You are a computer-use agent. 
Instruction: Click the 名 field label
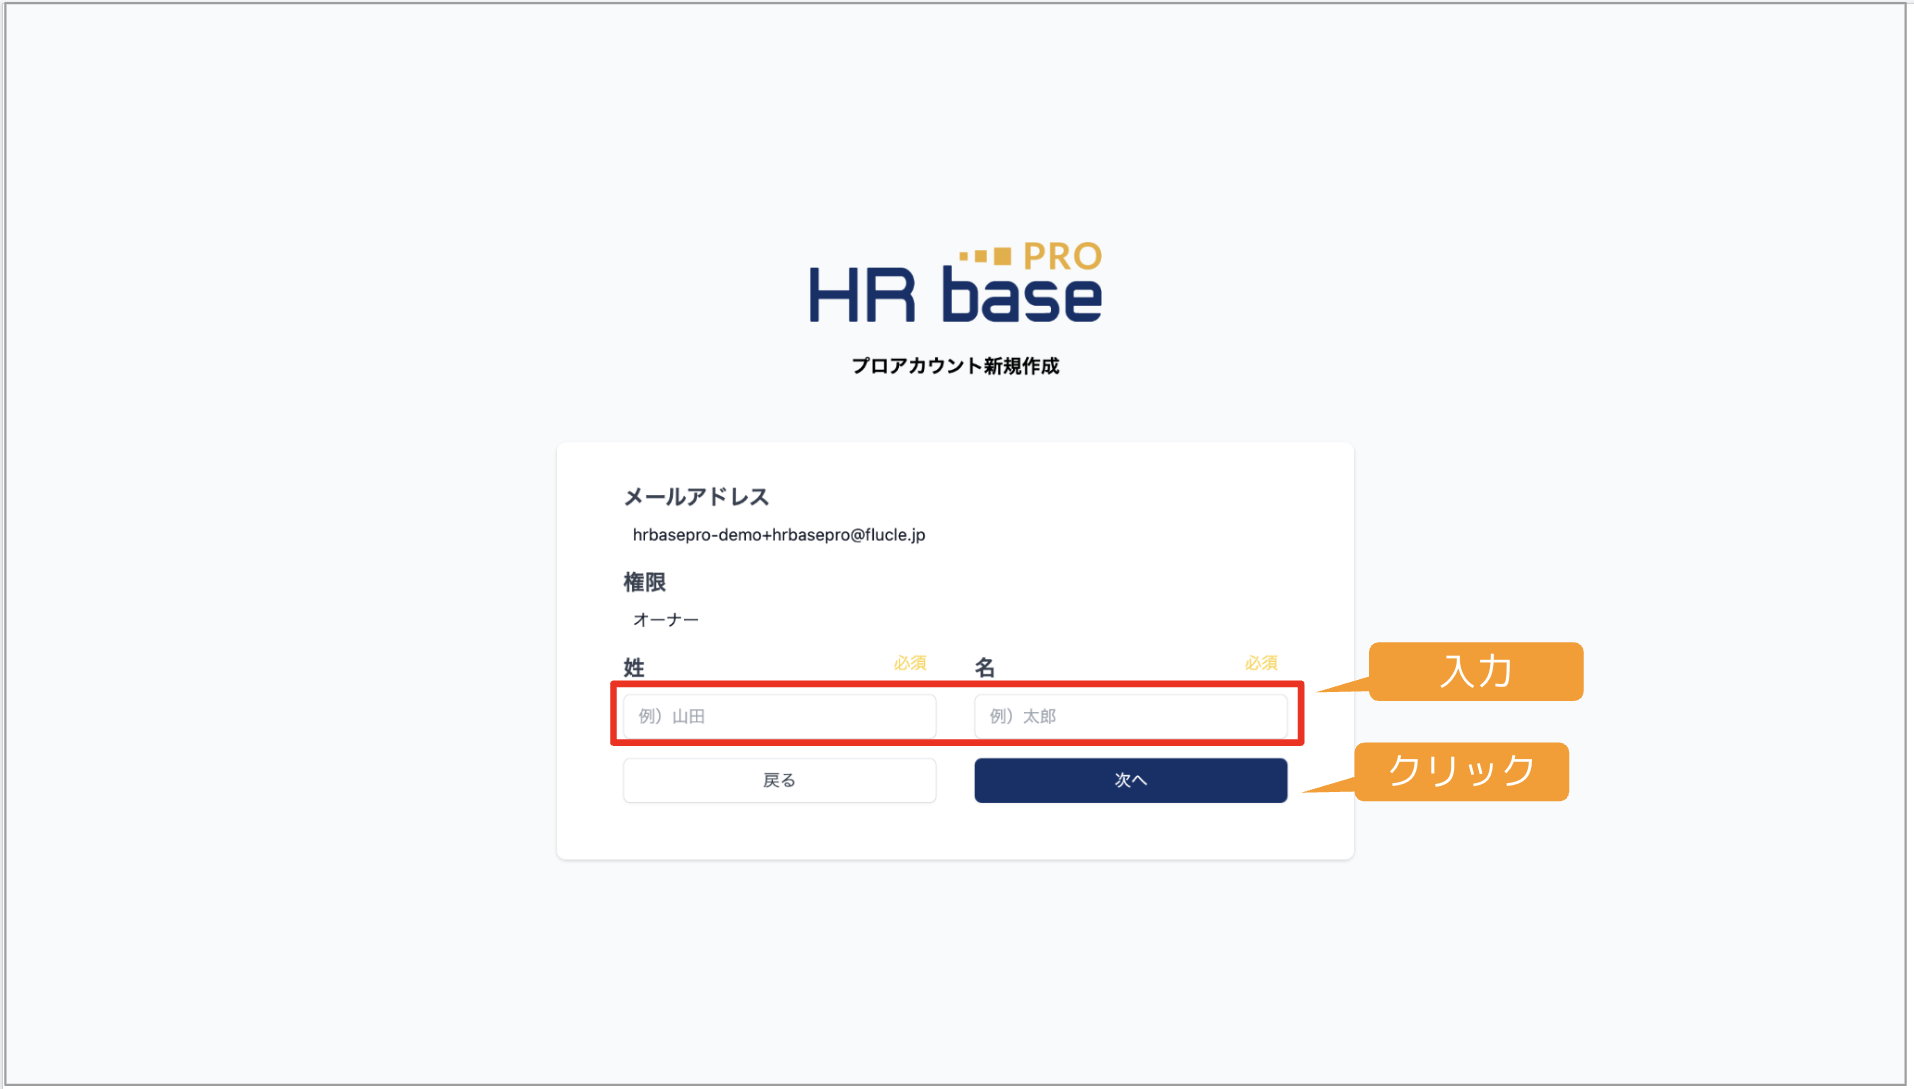point(985,667)
